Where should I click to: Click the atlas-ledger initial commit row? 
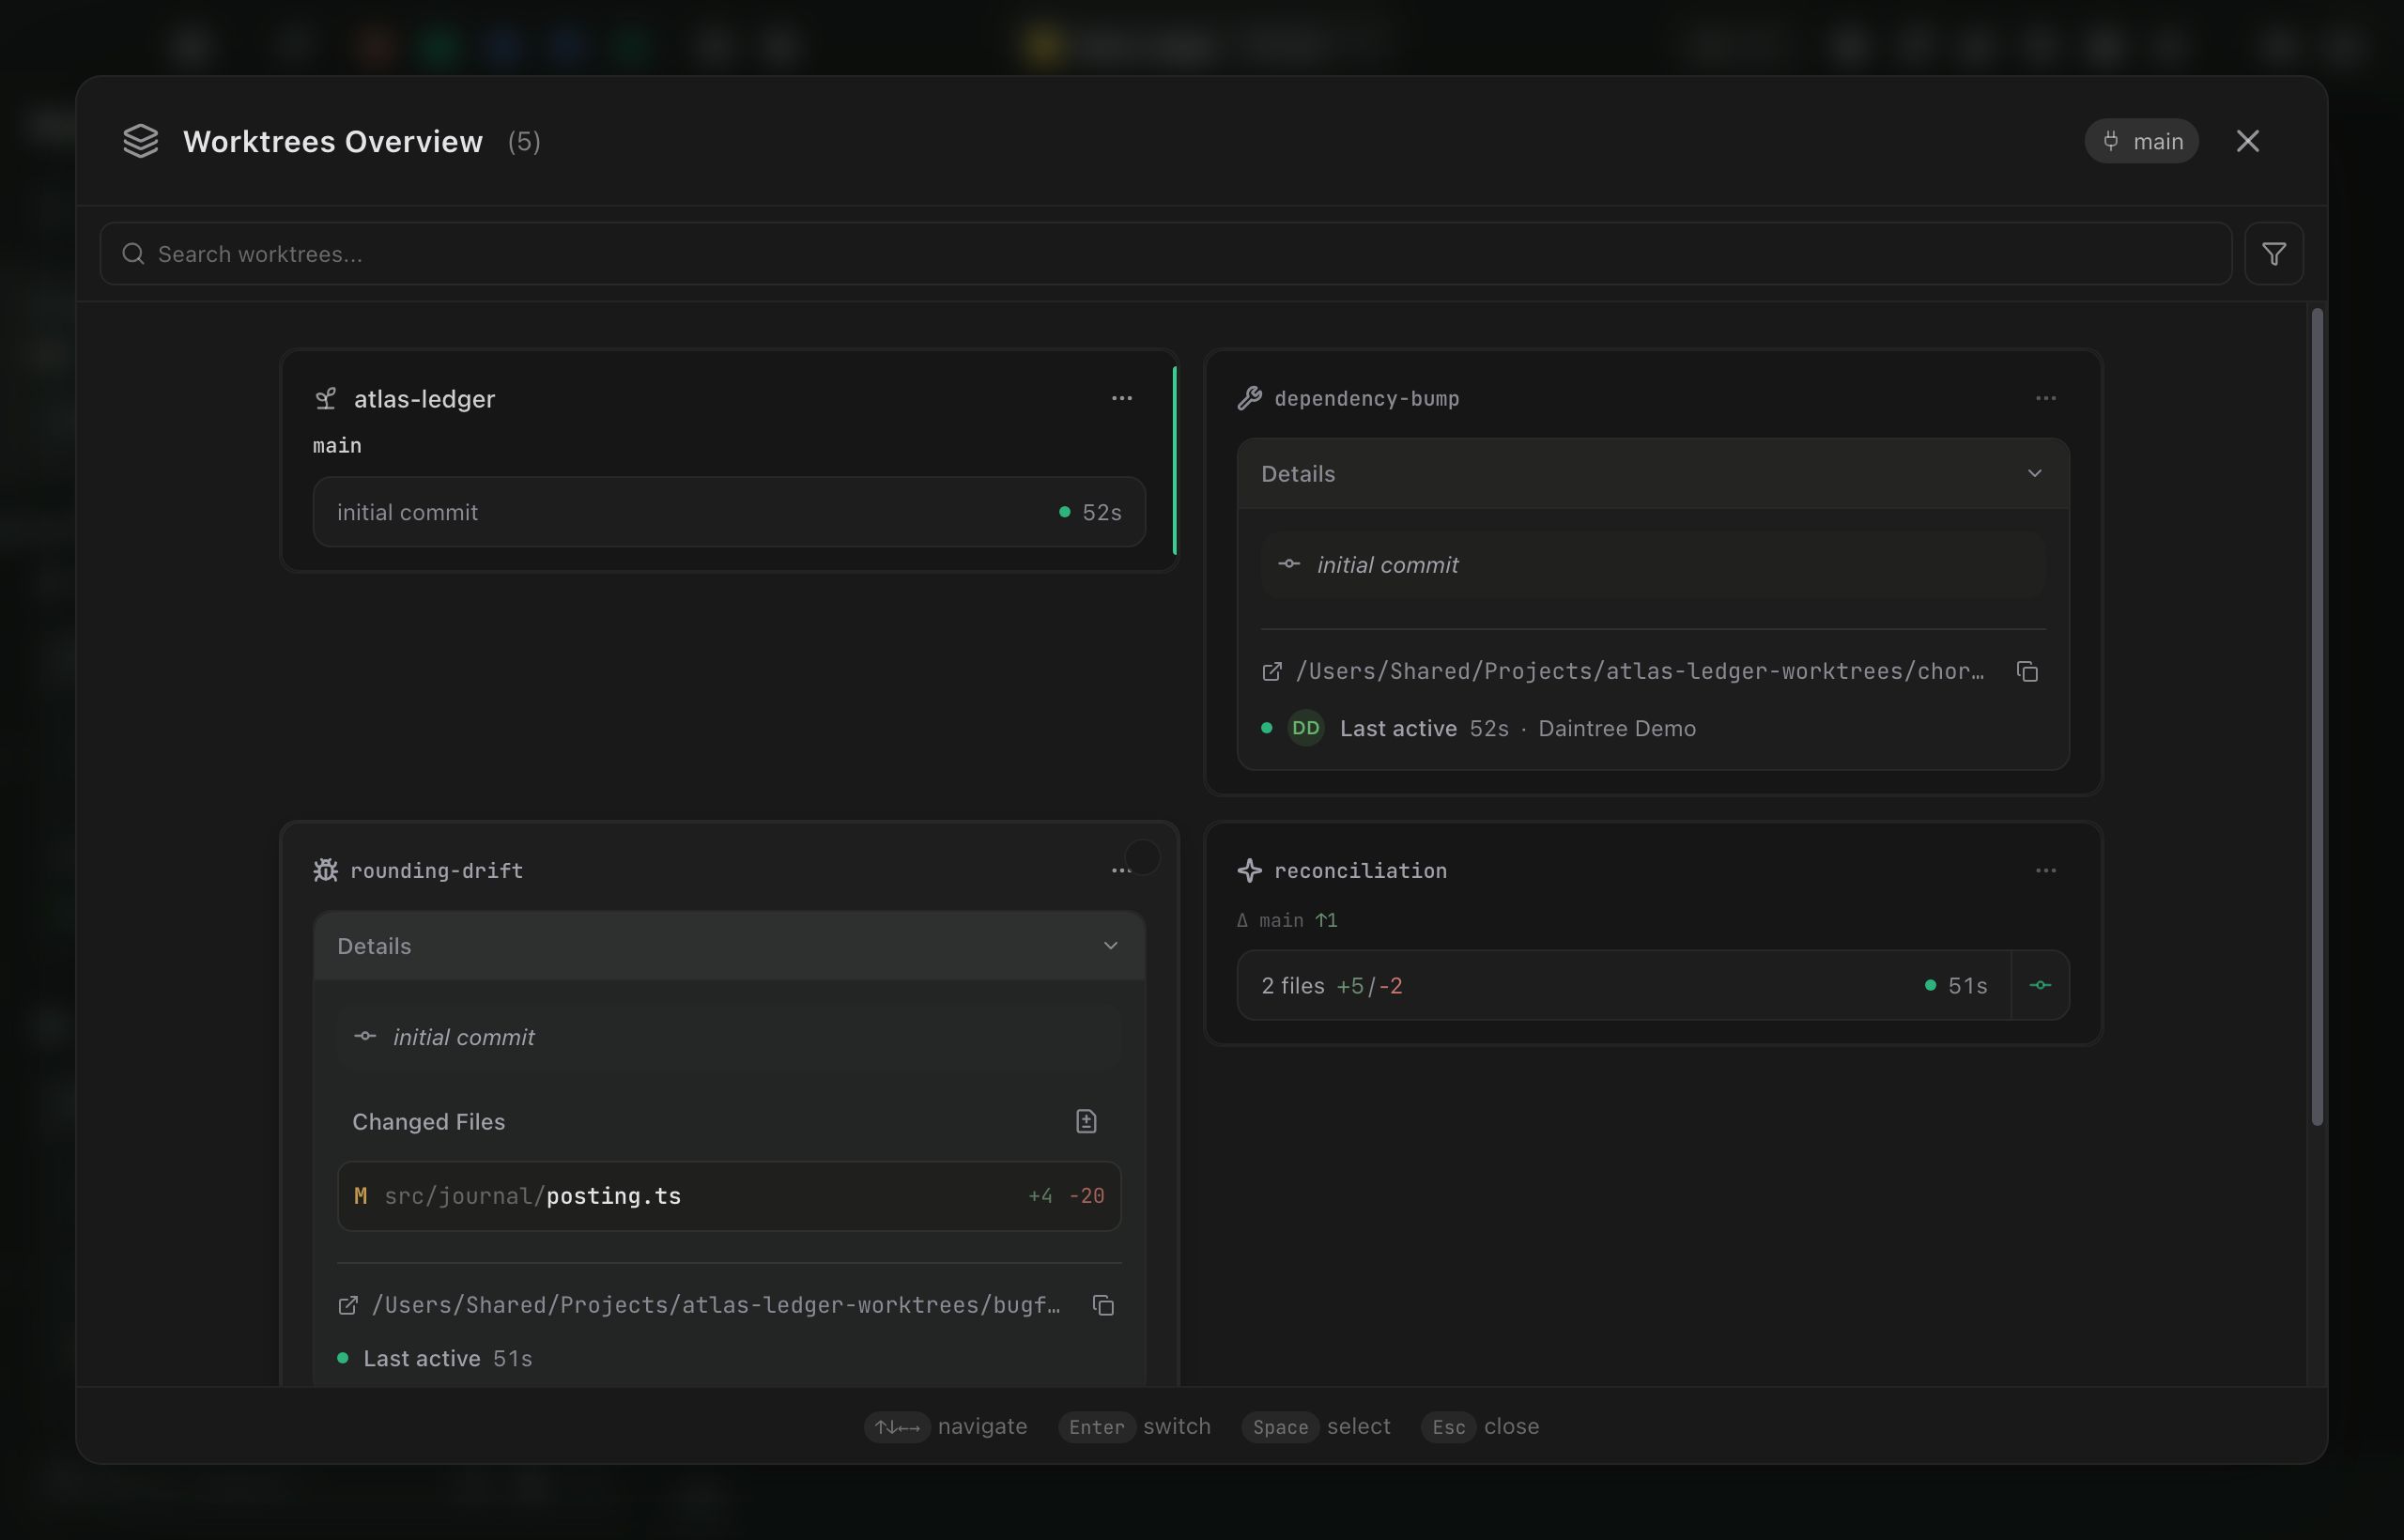click(x=729, y=512)
